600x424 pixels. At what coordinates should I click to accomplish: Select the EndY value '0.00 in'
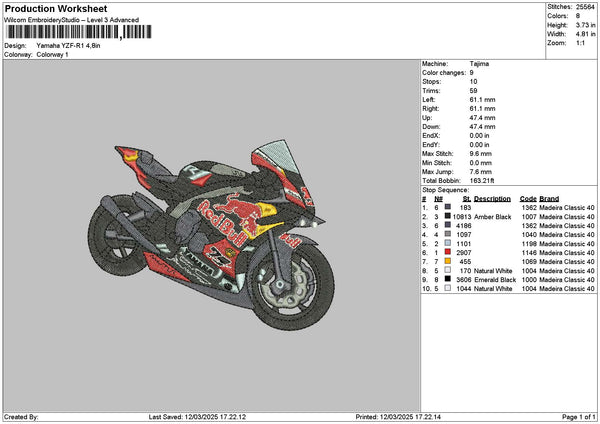[479, 145]
